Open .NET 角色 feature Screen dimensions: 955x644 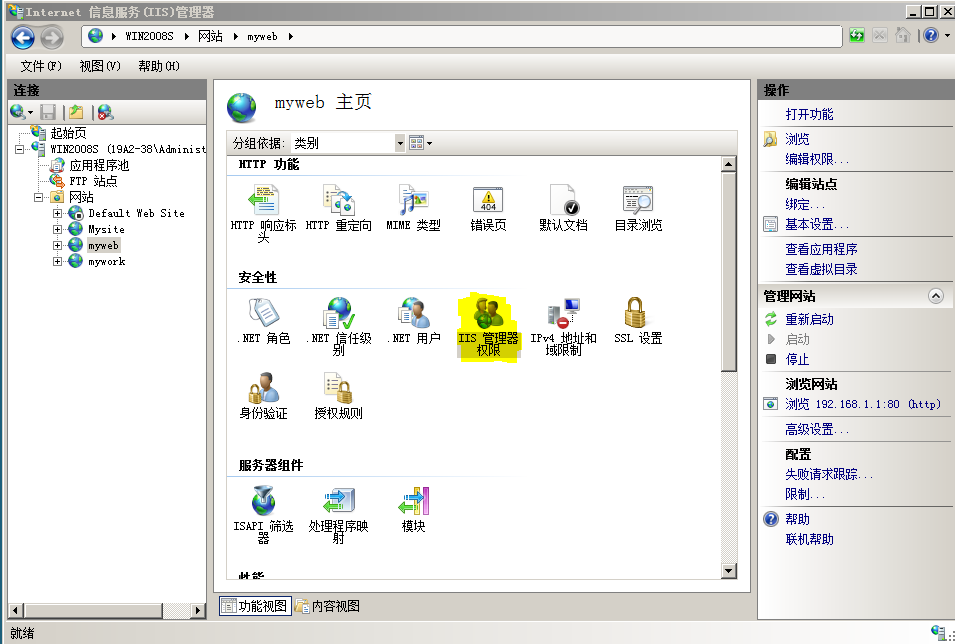coord(263,321)
